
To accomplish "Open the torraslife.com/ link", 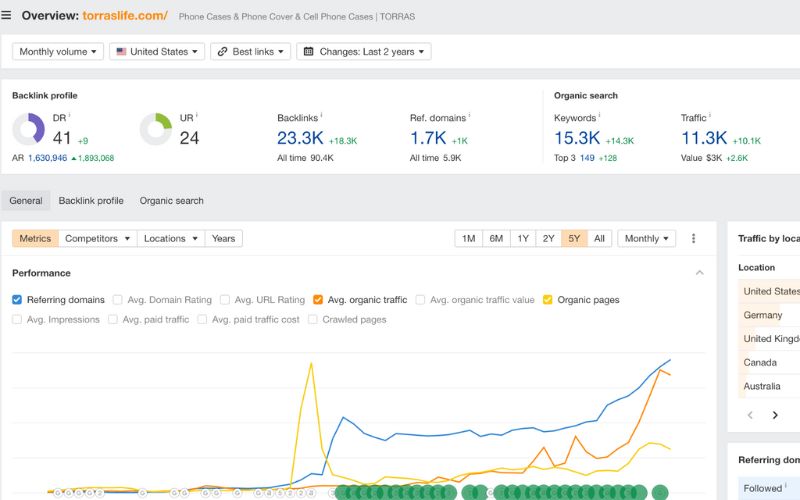I will point(125,15).
